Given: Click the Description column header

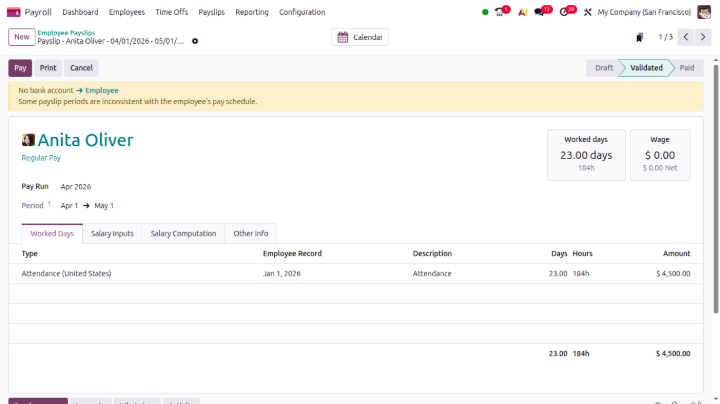Looking at the screenshot, I should click(x=432, y=253).
